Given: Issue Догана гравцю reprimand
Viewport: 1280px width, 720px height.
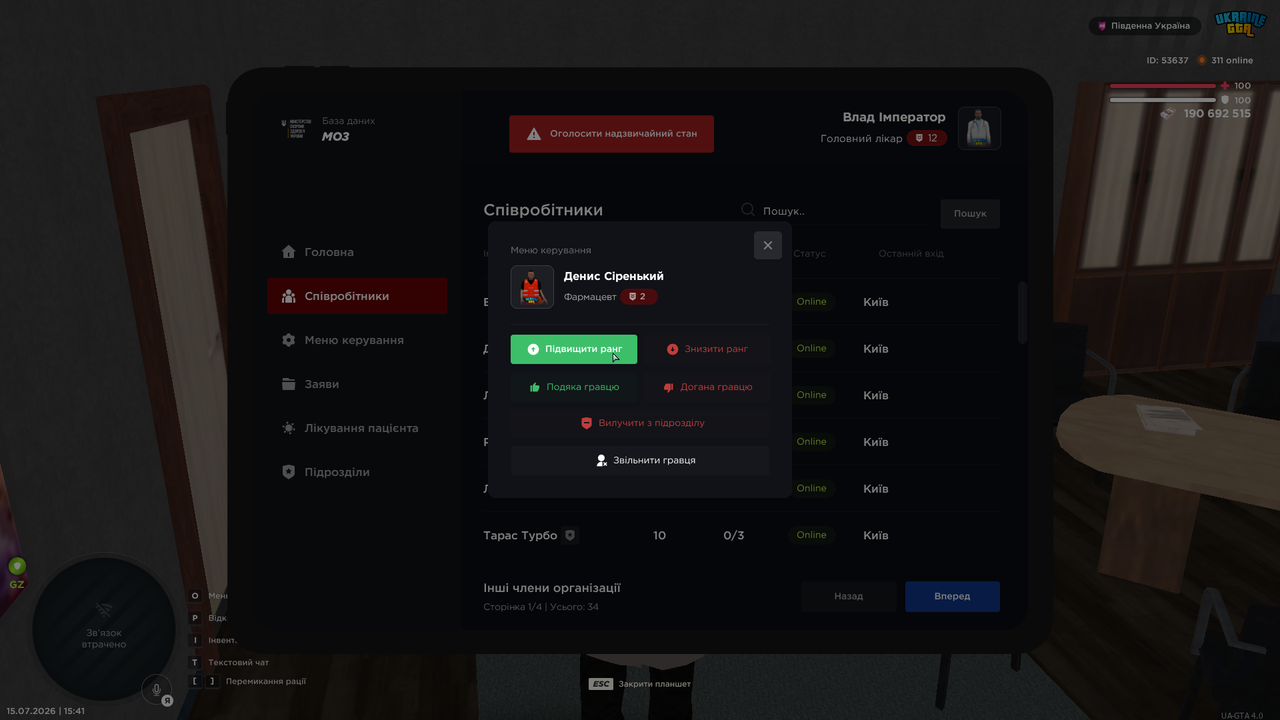Looking at the screenshot, I should pos(707,387).
